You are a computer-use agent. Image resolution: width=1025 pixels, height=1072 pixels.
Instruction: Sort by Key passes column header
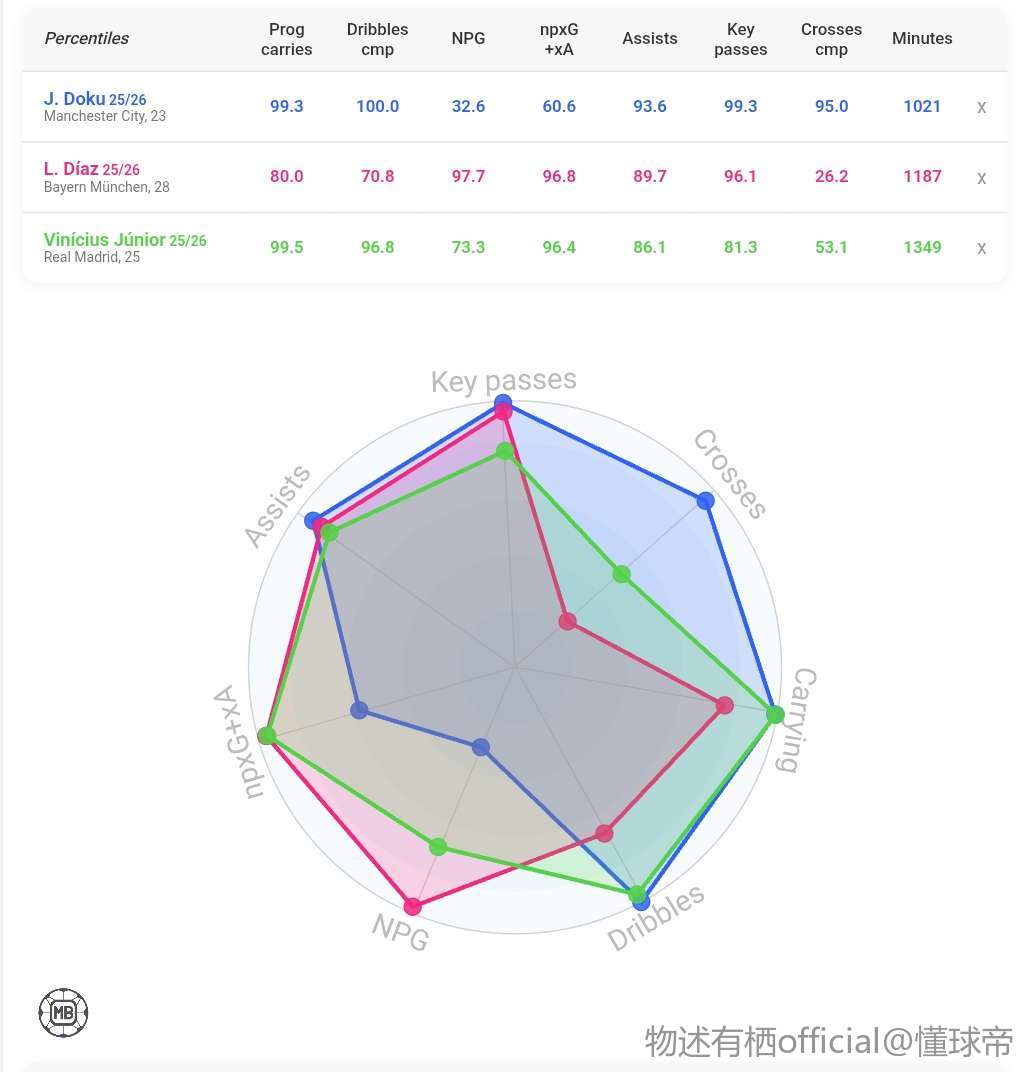740,39
